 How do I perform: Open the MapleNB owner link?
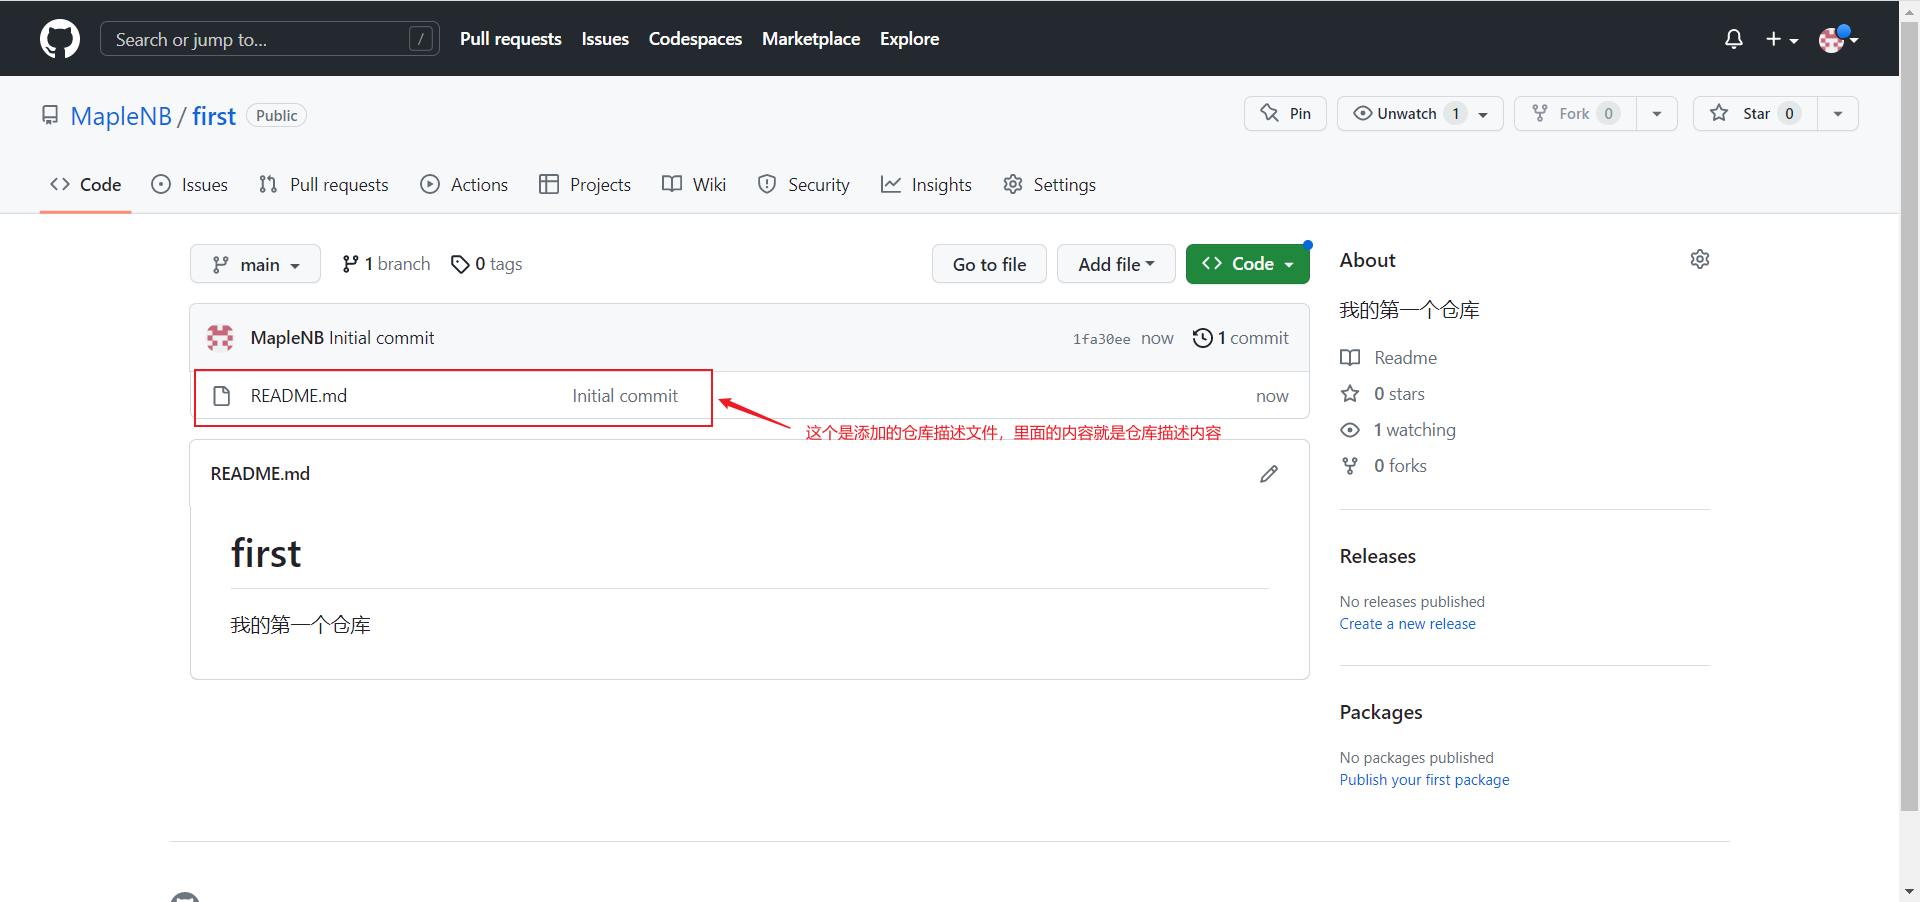121,116
